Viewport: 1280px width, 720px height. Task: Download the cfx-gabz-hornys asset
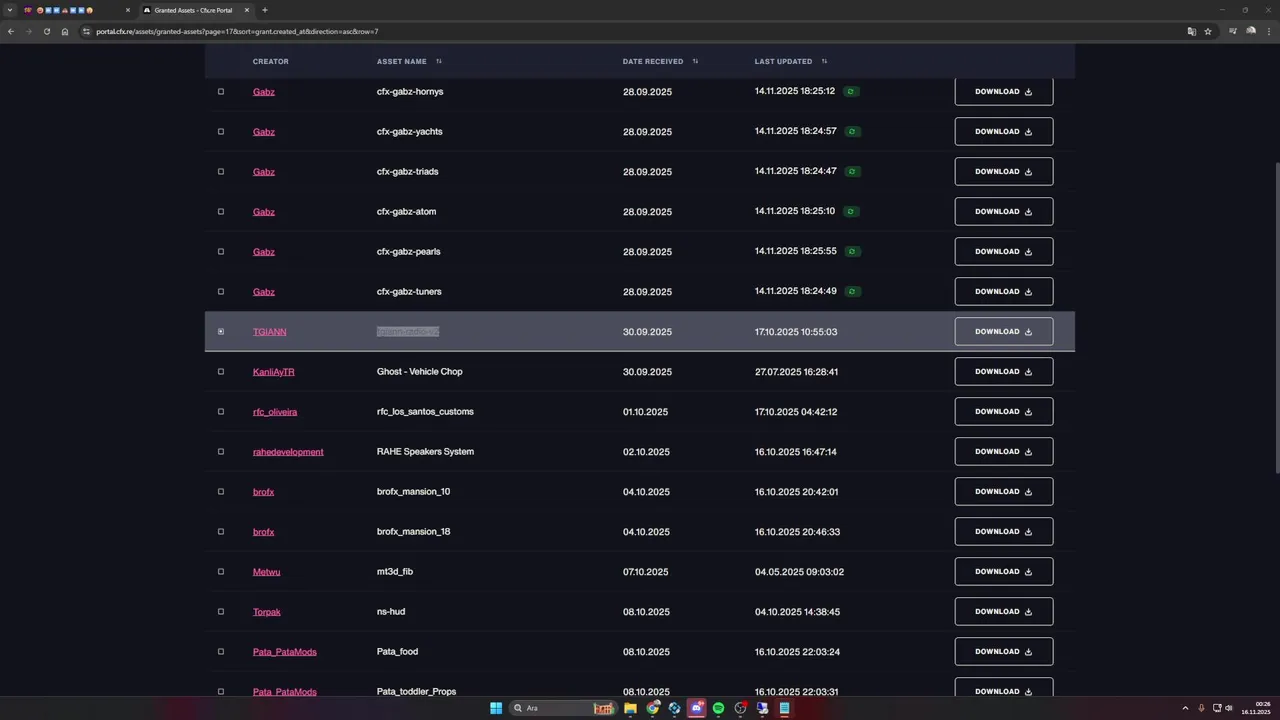coord(1003,91)
